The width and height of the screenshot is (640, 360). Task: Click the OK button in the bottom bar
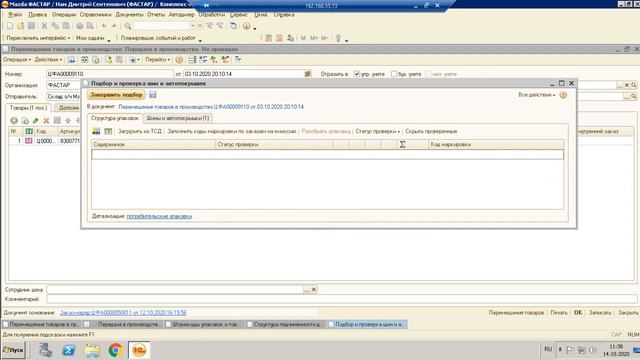[x=578, y=313]
